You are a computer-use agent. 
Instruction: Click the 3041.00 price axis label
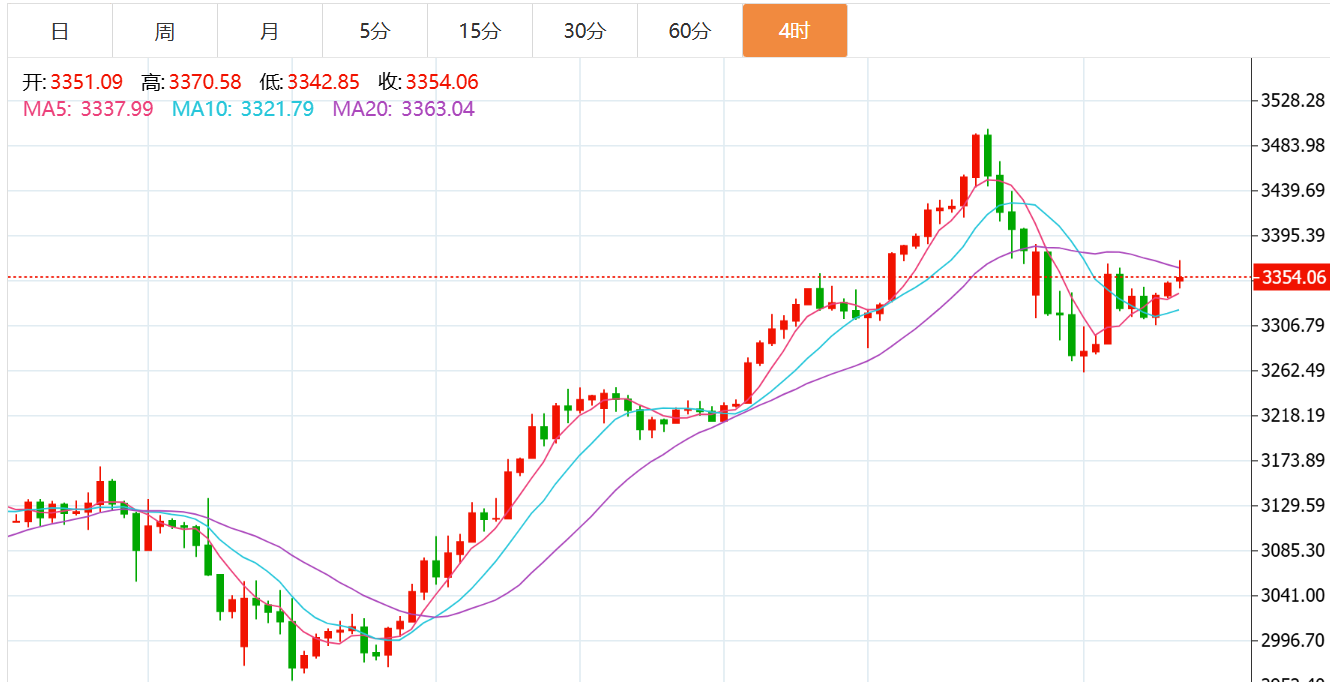click(x=1293, y=595)
